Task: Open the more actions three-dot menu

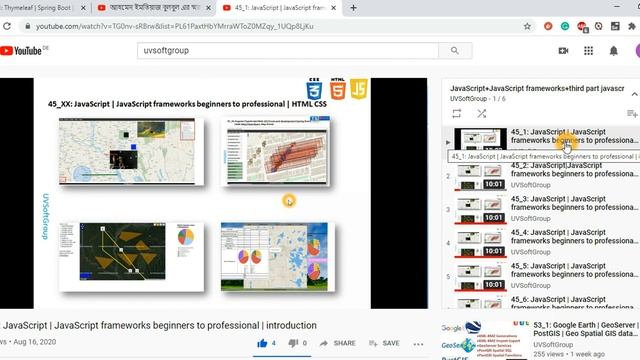Action: (x=418, y=344)
